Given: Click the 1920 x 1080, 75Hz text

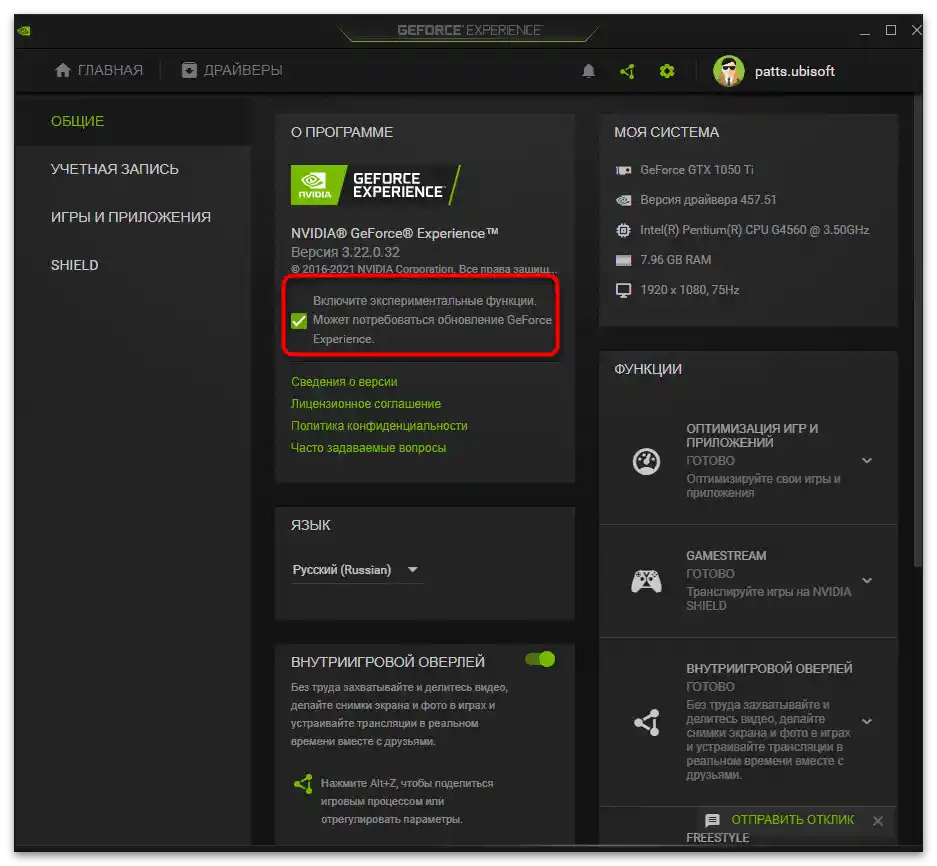Looking at the screenshot, I should pyautogui.click(x=690, y=290).
